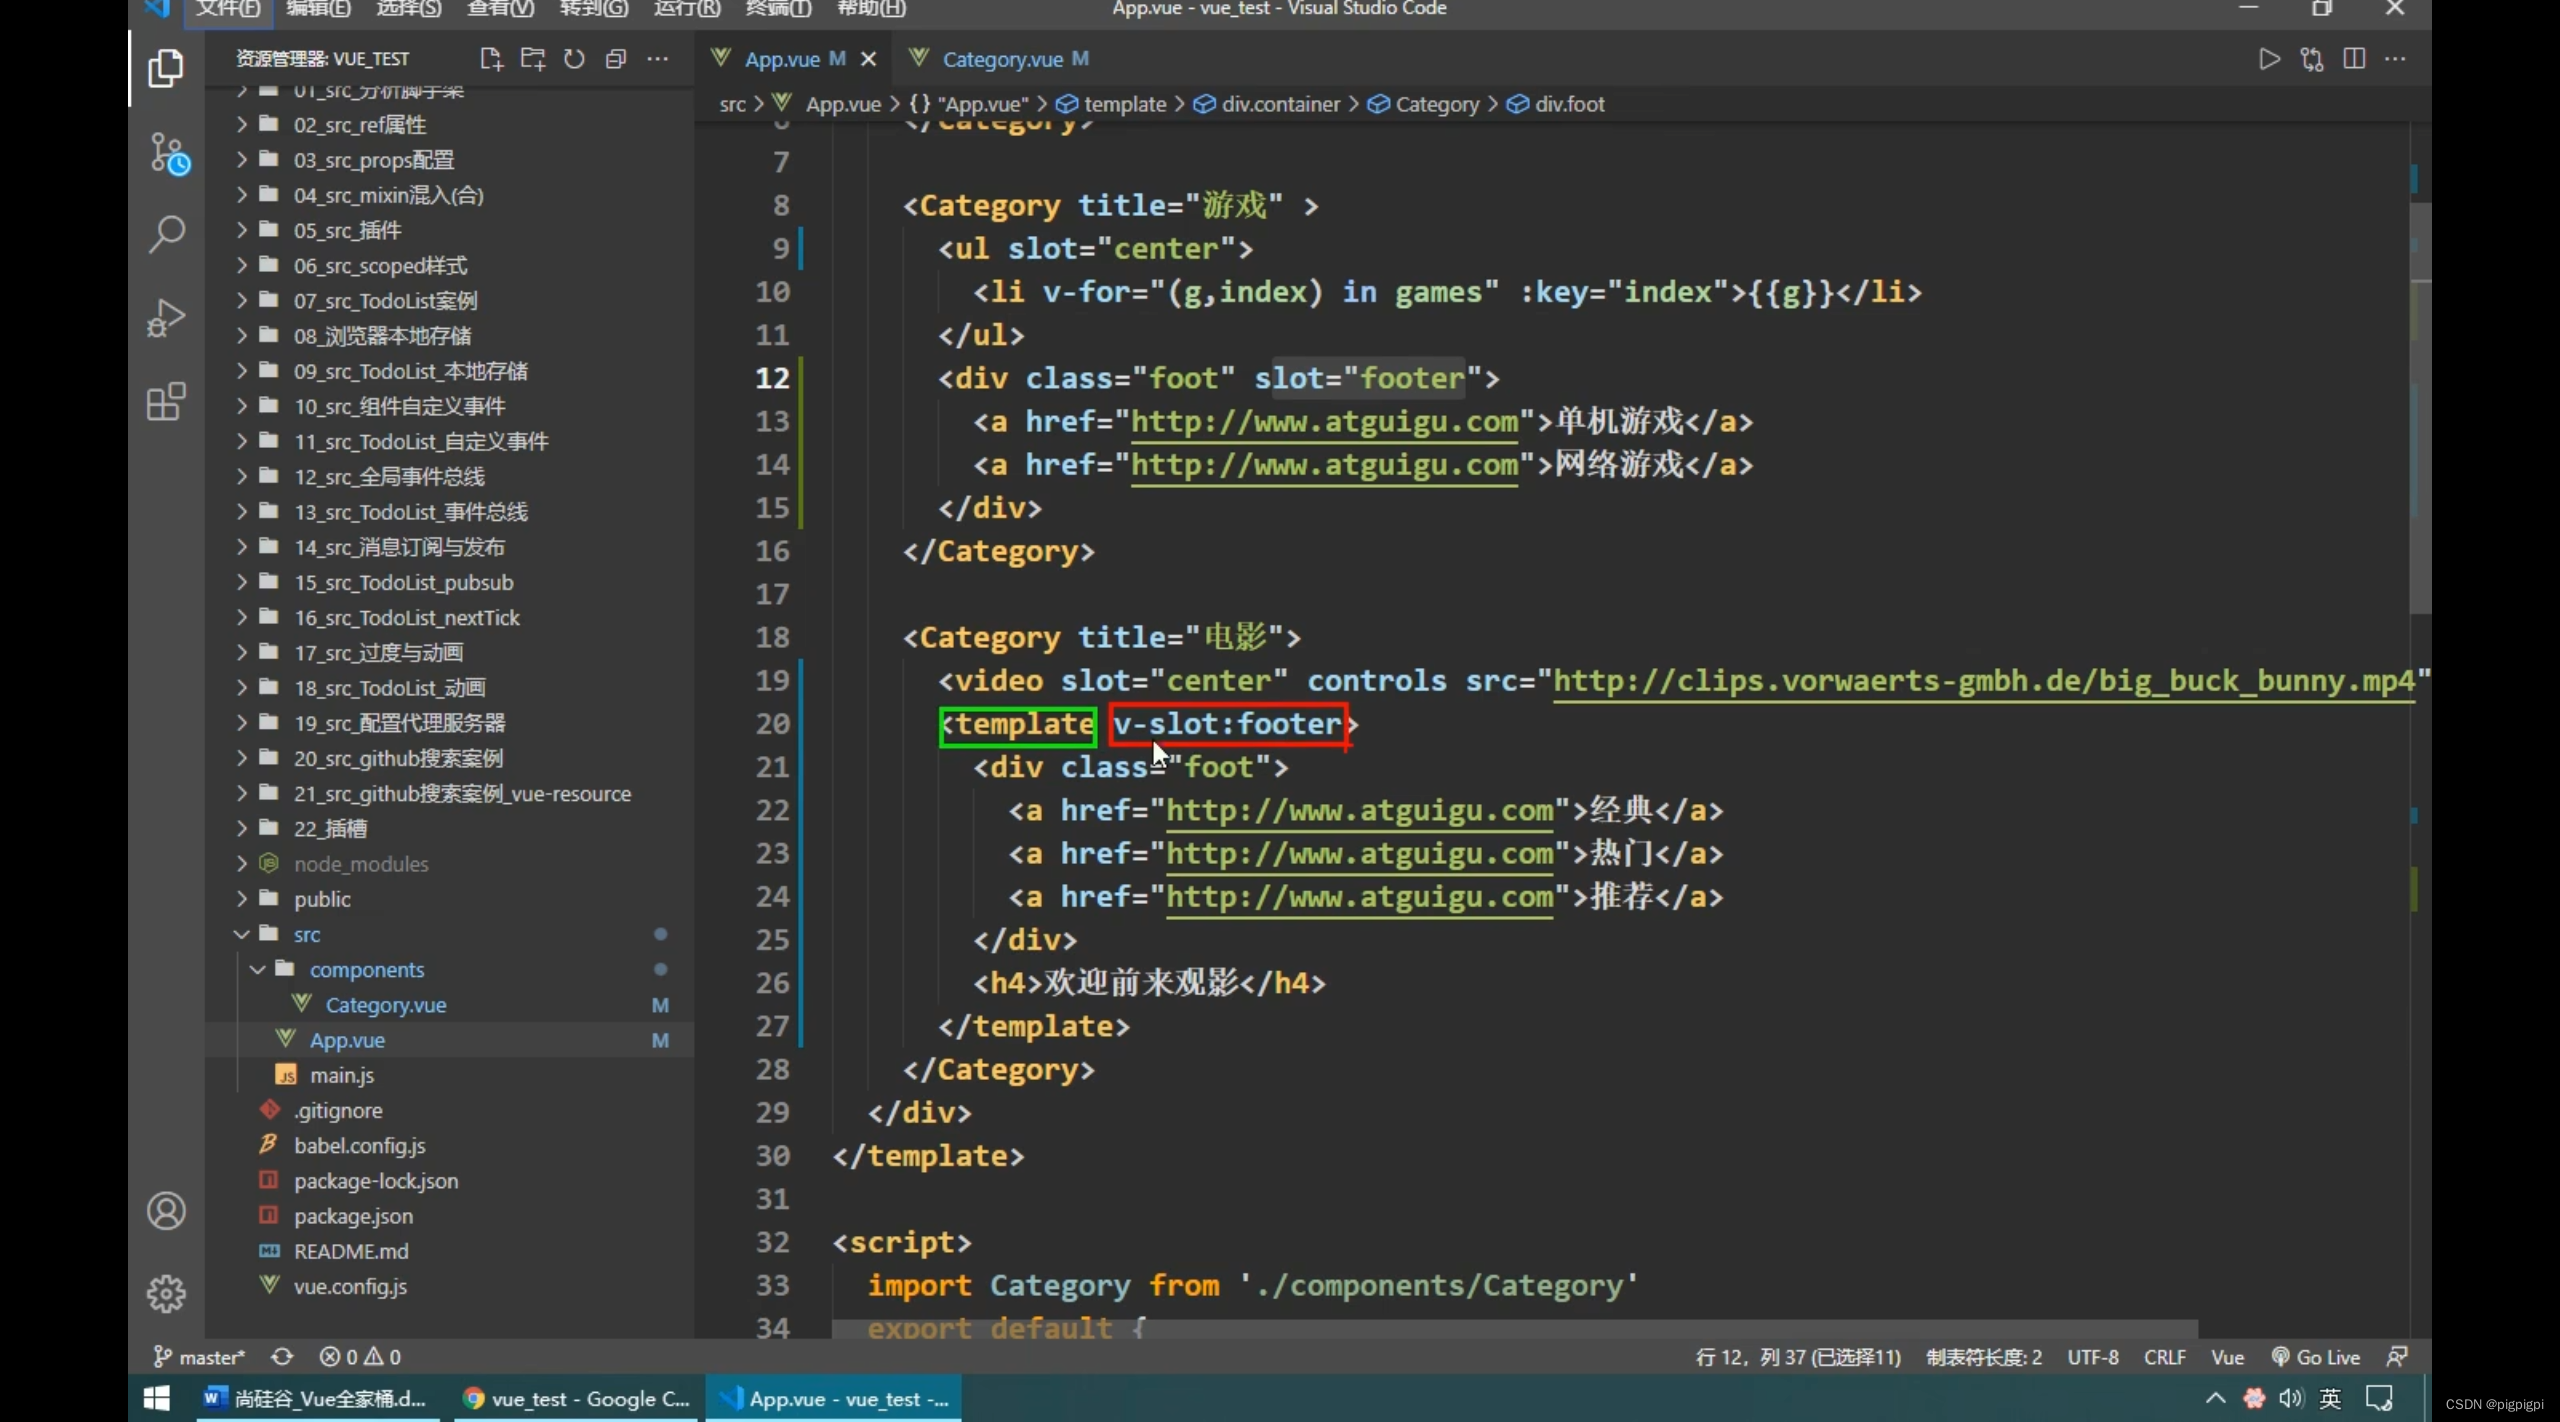Expand the public folder
The image size is (2560, 1422).
tap(450, 899)
